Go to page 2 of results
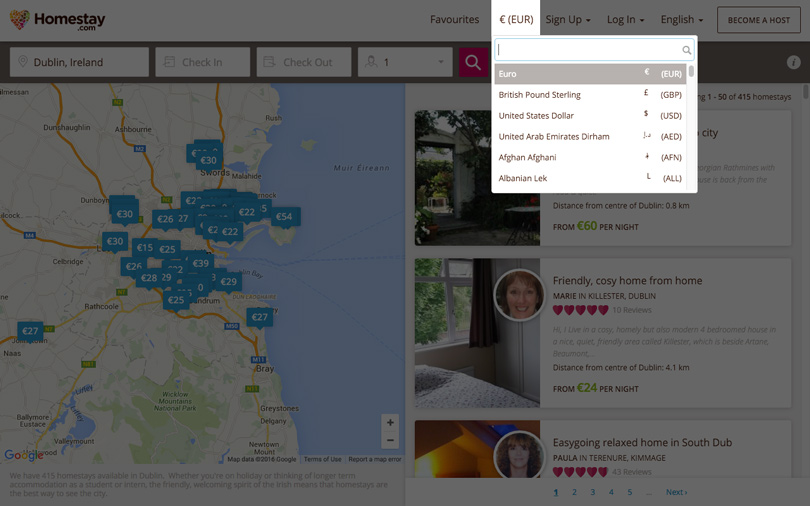This screenshot has width=810, height=506. 574,492
